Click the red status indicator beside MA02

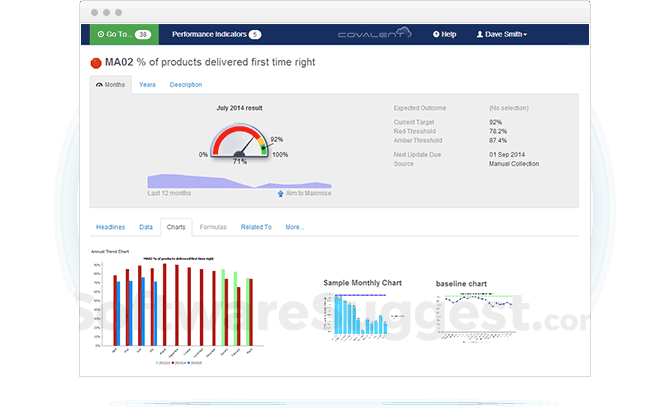96,63
